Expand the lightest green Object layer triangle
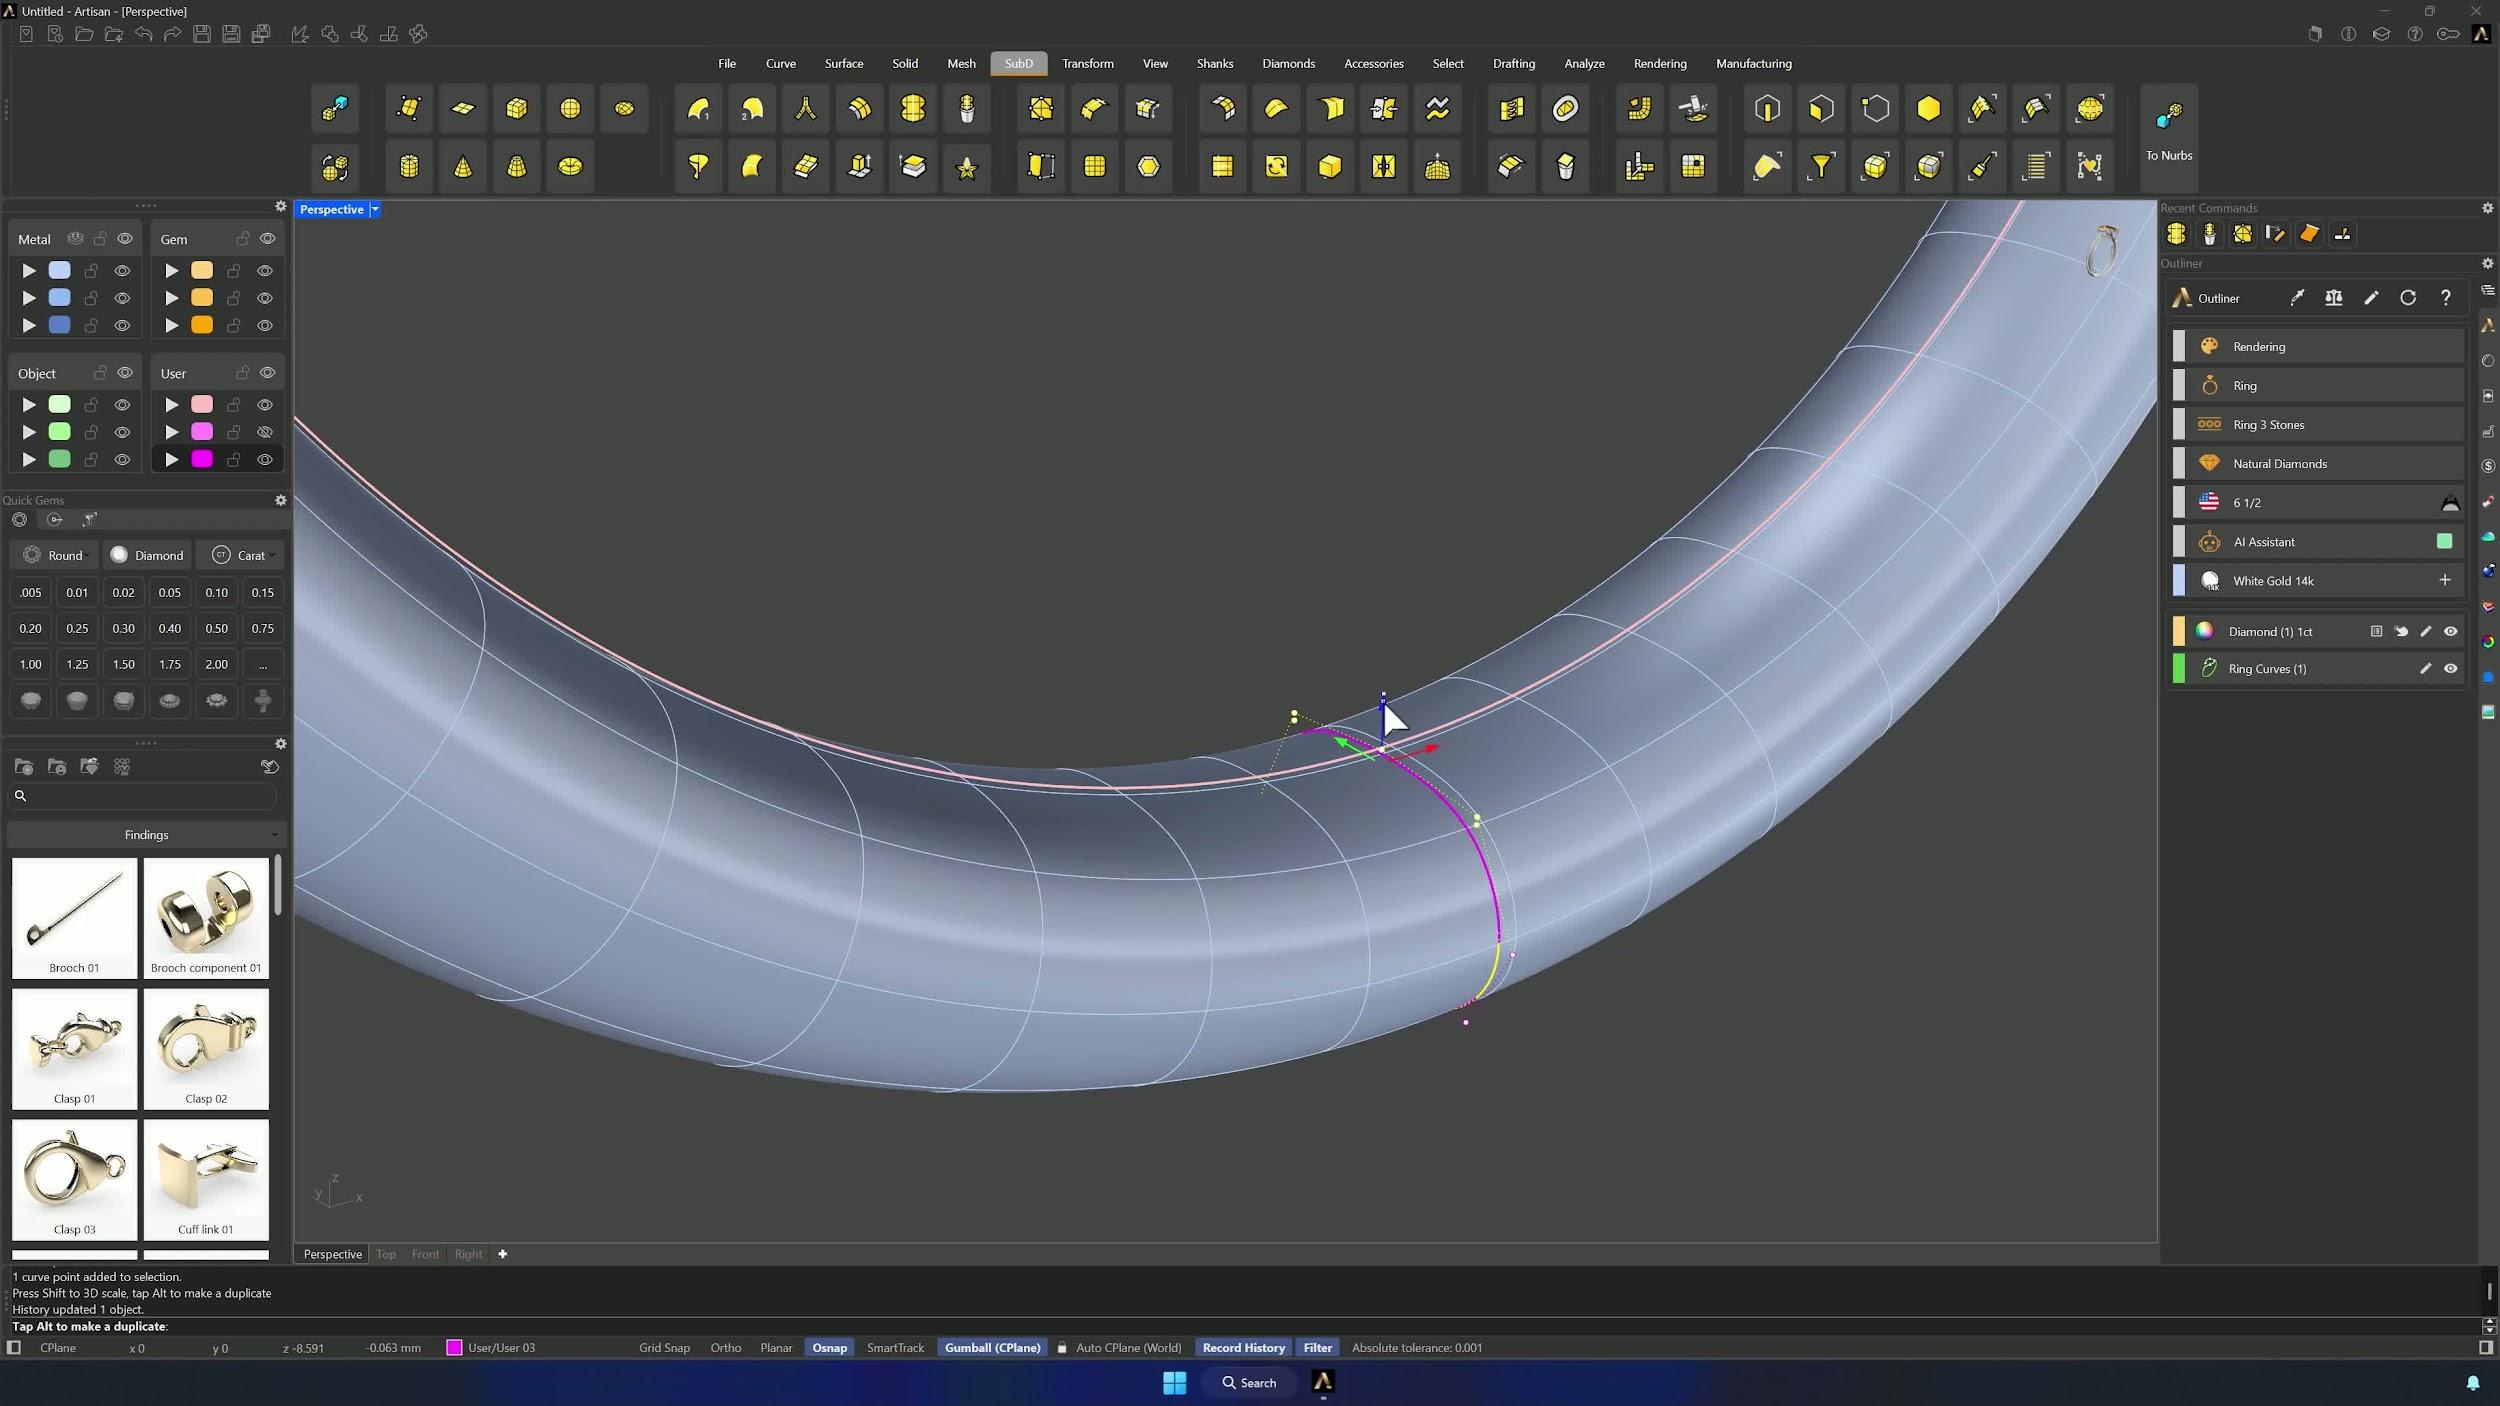Viewport: 2500px width, 1406px height. click(x=29, y=405)
